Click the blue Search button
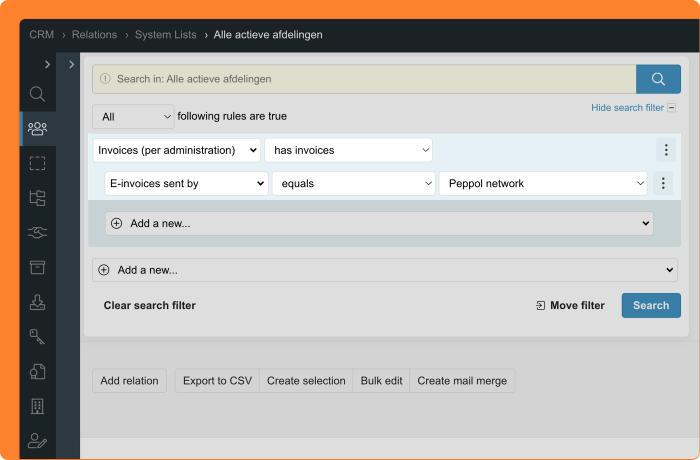The image size is (700, 460). pyautogui.click(x=651, y=305)
